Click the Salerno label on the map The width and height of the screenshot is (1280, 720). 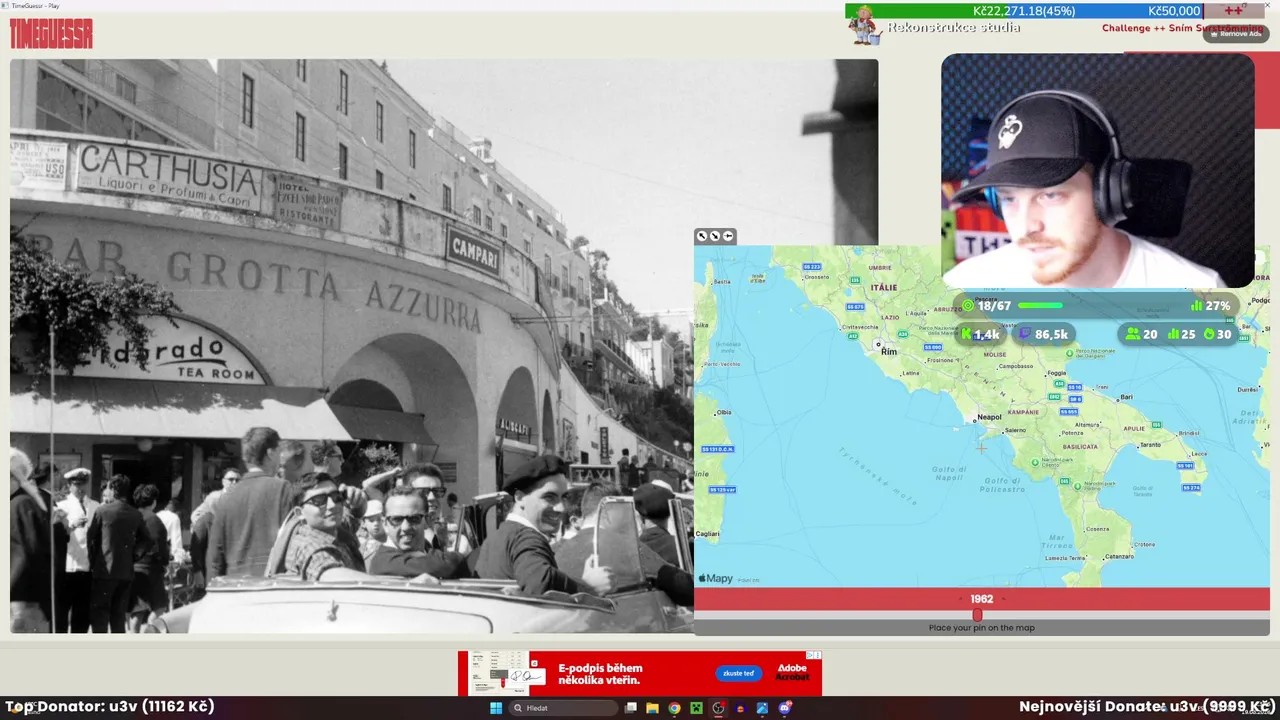pos(1015,430)
